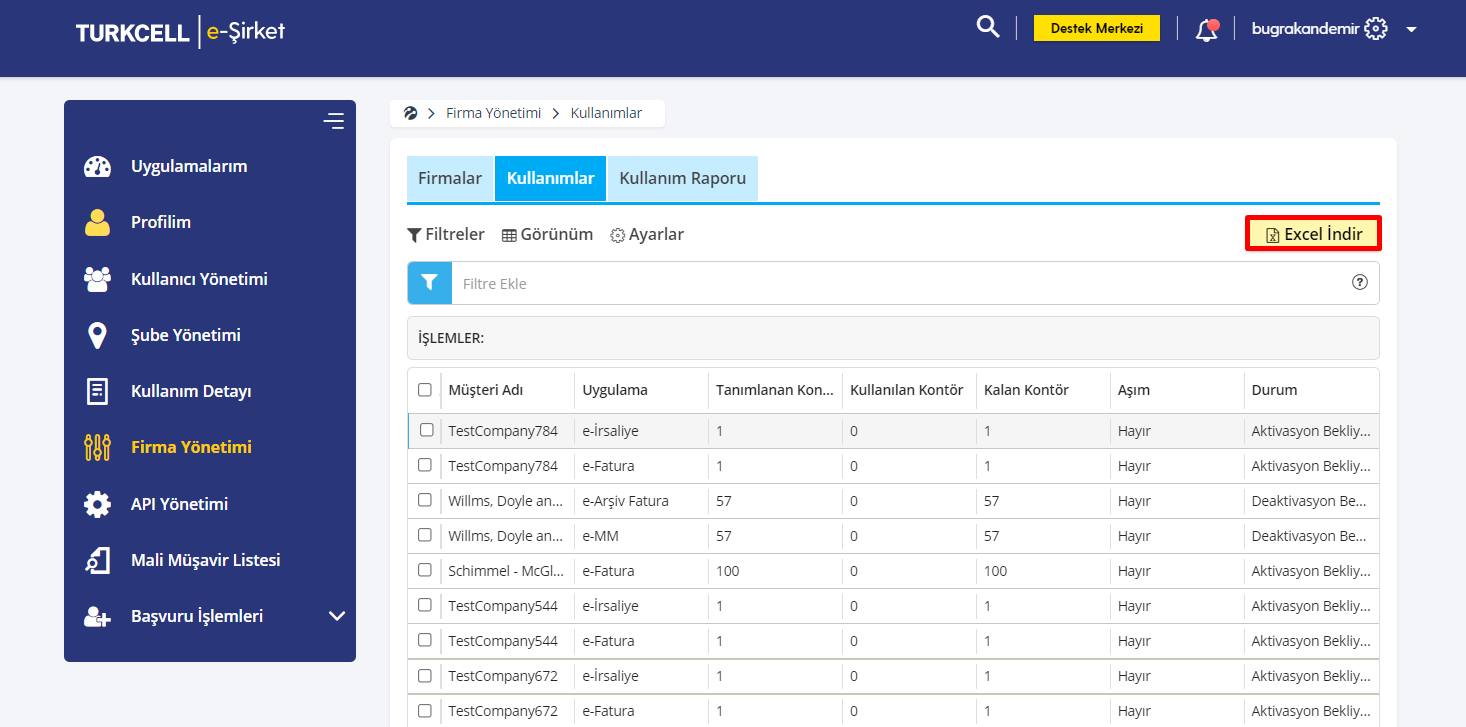The width and height of the screenshot is (1466, 727).
Task: Click the Kullanım Detayı document icon
Action: (x=97, y=391)
